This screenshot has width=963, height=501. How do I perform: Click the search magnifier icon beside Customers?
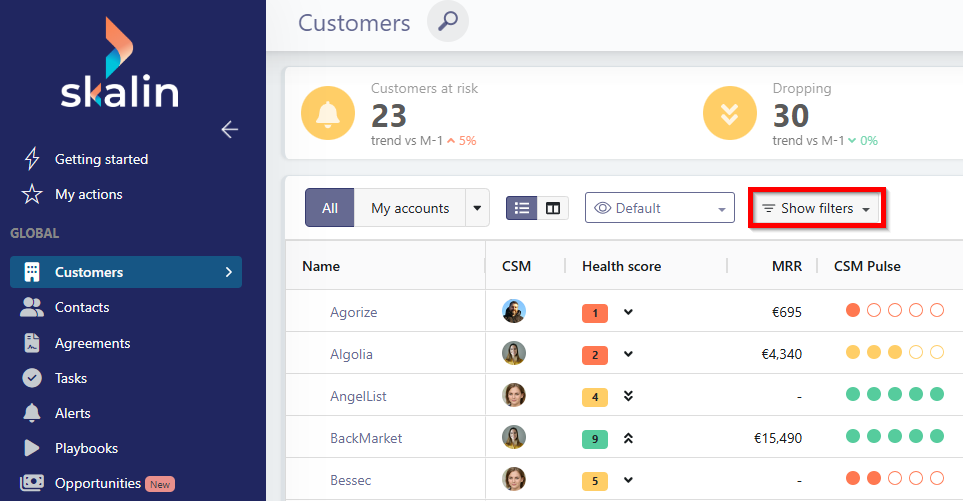(447, 21)
